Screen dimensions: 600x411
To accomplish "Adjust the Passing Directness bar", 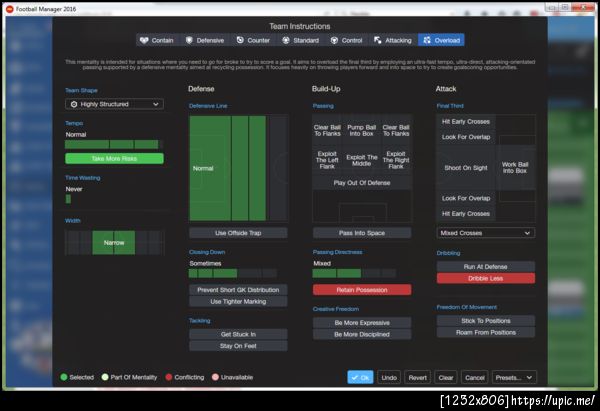I will (x=354, y=273).
